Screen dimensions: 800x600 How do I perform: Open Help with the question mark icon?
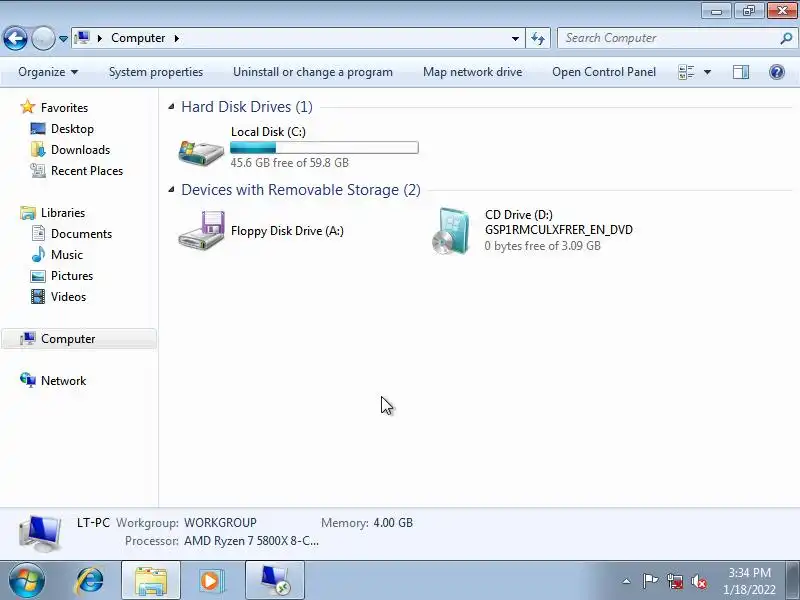(x=777, y=72)
